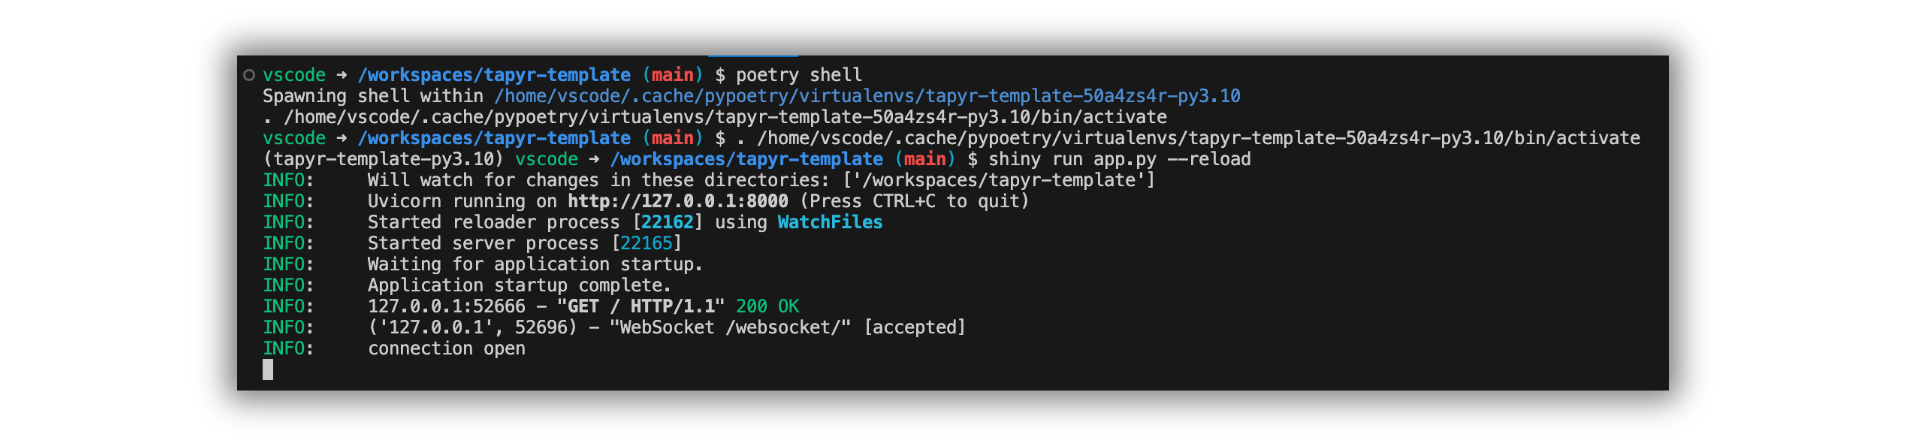Click reloader process ID 22162
This screenshot has height=446, width=1906.
pos(667,222)
